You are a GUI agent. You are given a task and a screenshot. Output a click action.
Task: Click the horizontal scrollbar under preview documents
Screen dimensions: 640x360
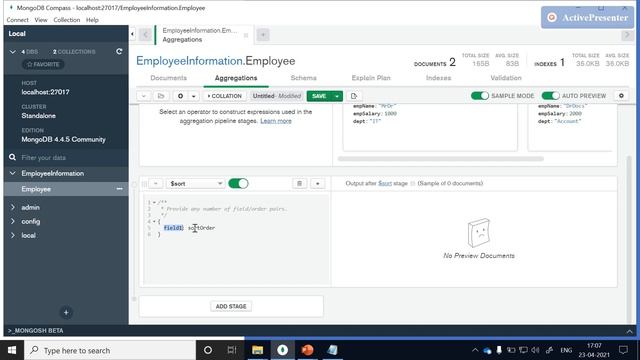pyautogui.click(x=440, y=159)
